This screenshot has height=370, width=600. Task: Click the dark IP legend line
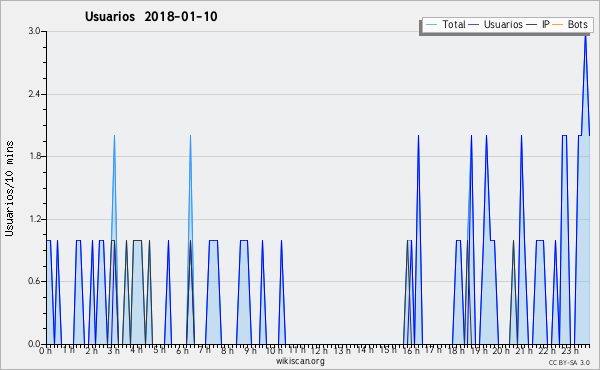[532, 25]
